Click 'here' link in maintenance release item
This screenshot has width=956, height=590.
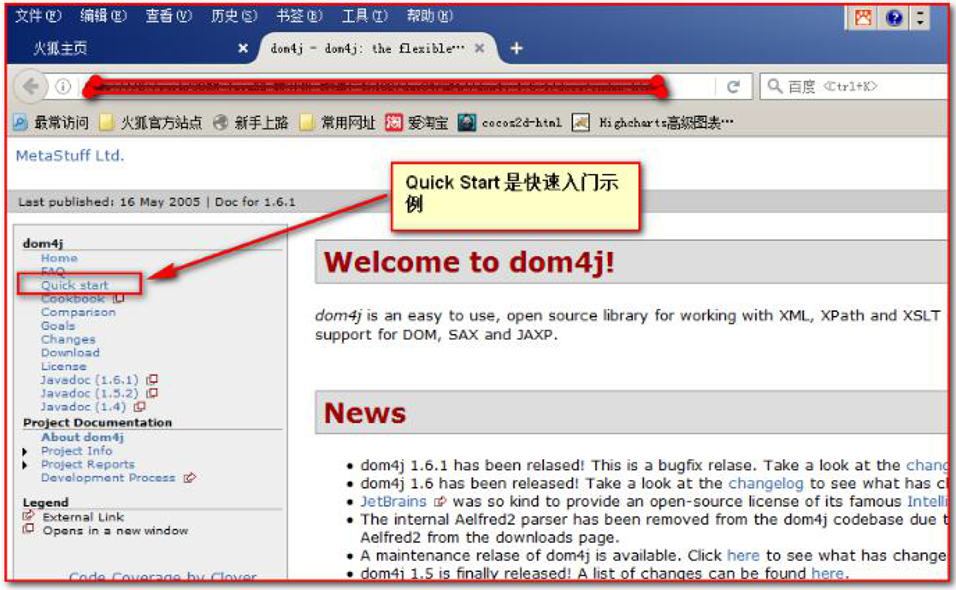point(743,556)
